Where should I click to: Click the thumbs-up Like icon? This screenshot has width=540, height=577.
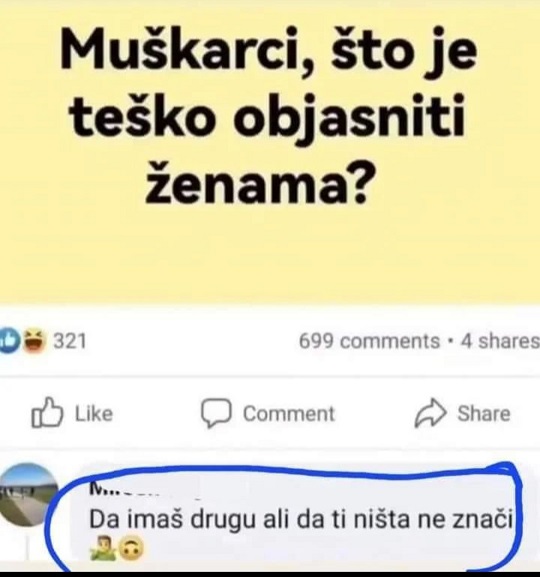(47, 413)
